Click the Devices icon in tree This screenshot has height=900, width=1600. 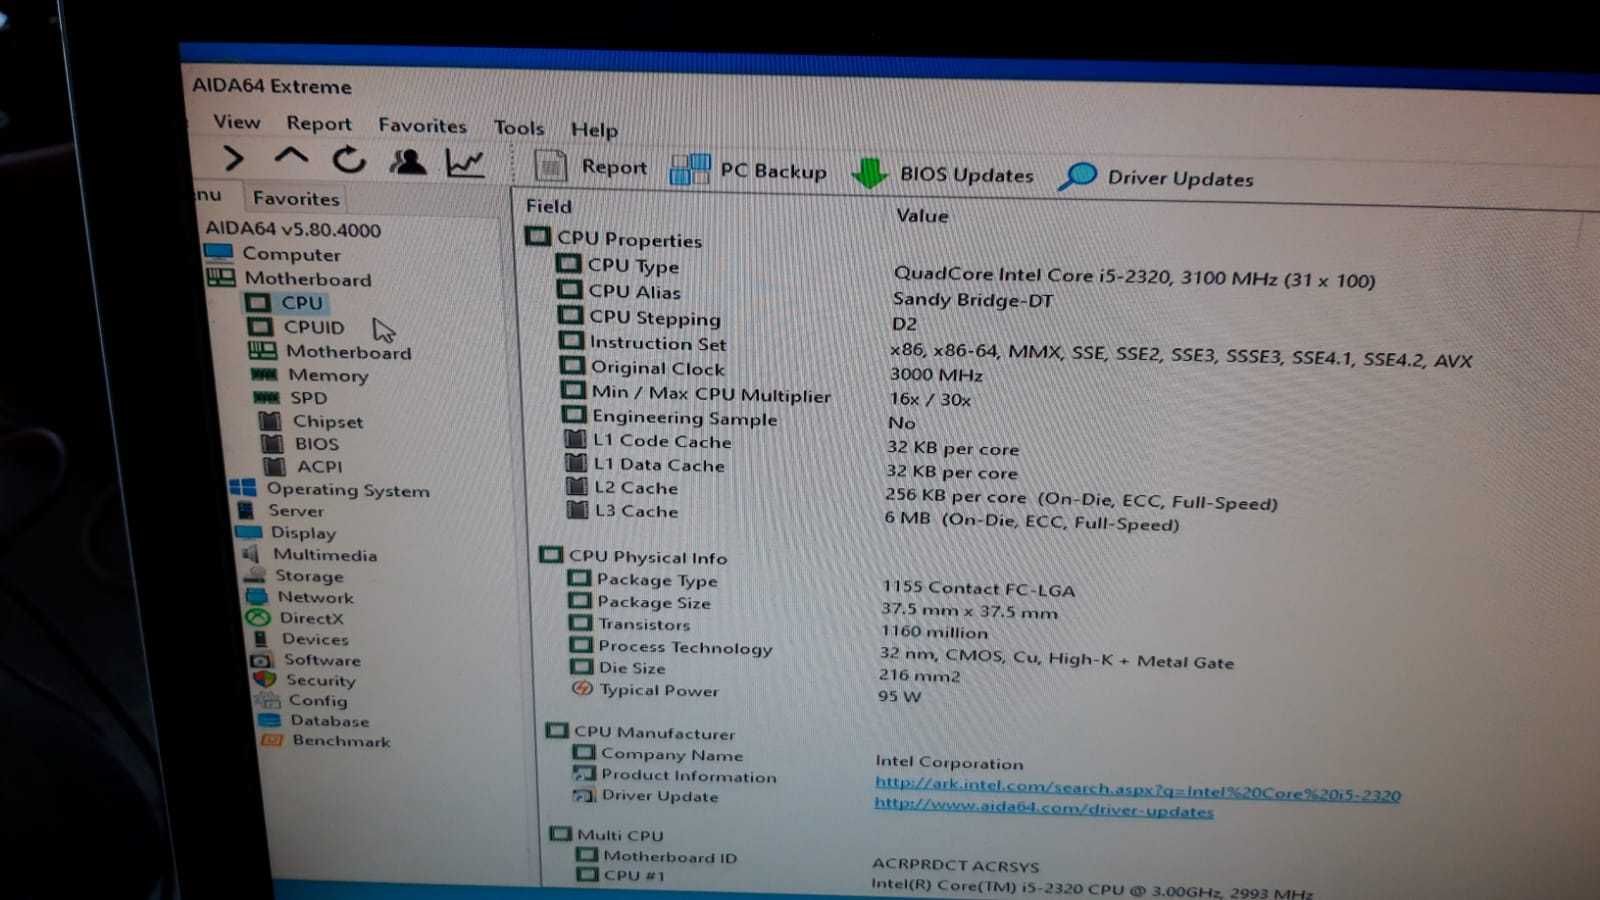(261, 638)
